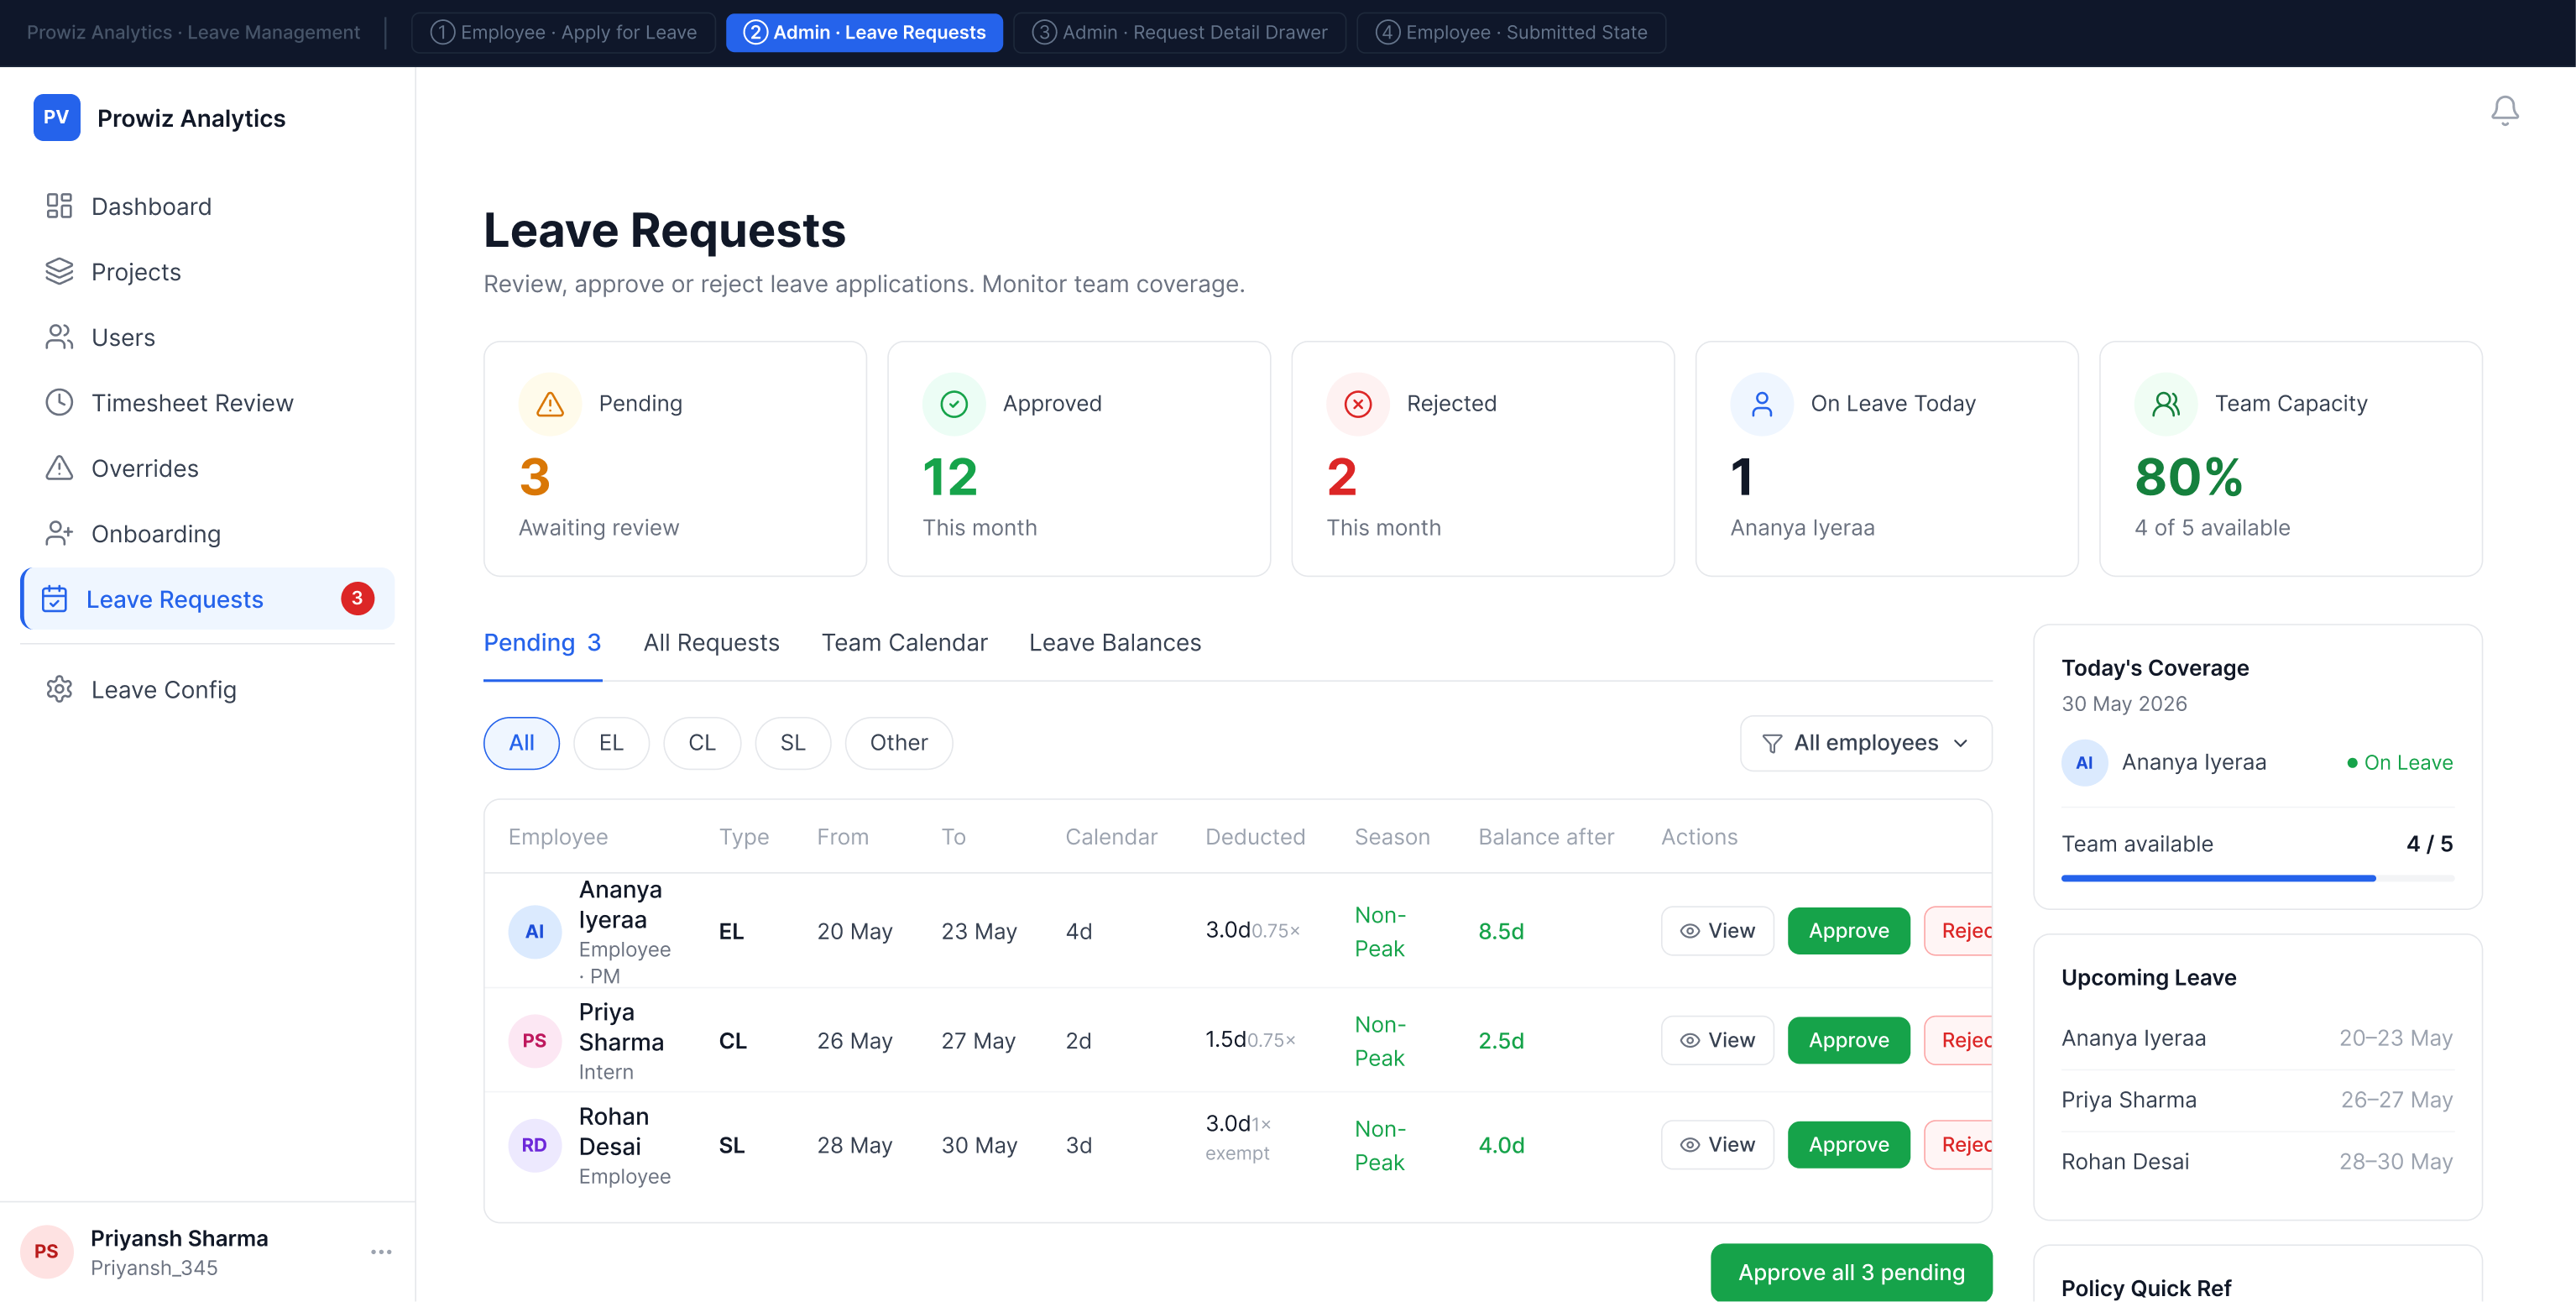Click the Team available progress bar

(2257, 879)
